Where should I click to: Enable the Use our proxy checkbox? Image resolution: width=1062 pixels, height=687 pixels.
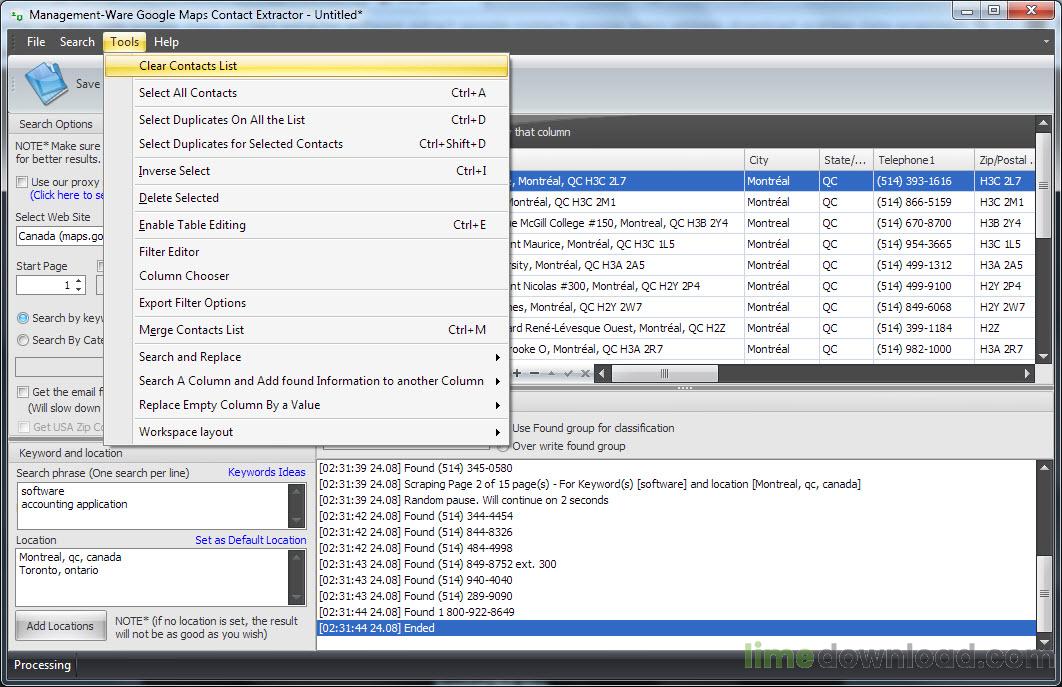(21, 180)
